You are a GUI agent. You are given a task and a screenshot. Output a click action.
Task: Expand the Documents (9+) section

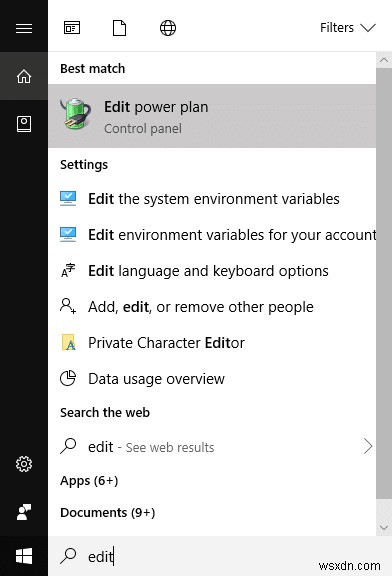tap(108, 512)
